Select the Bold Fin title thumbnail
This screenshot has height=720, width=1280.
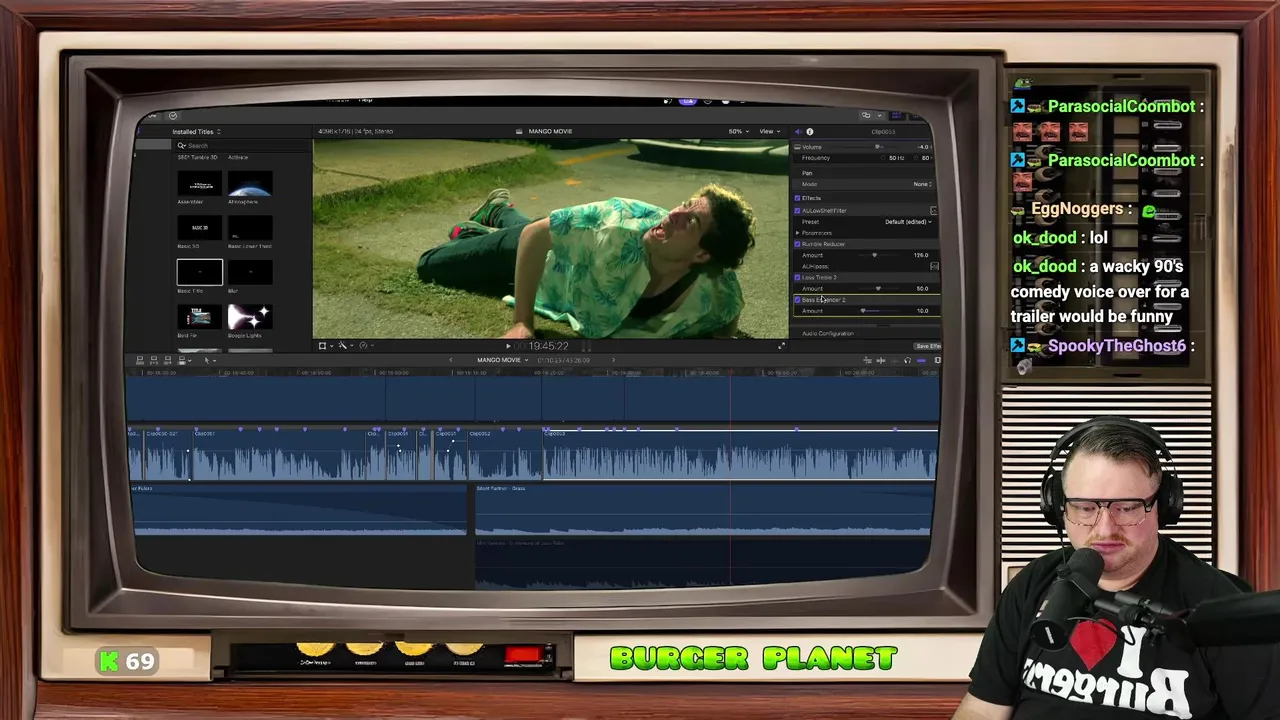pyautogui.click(x=200, y=316)
